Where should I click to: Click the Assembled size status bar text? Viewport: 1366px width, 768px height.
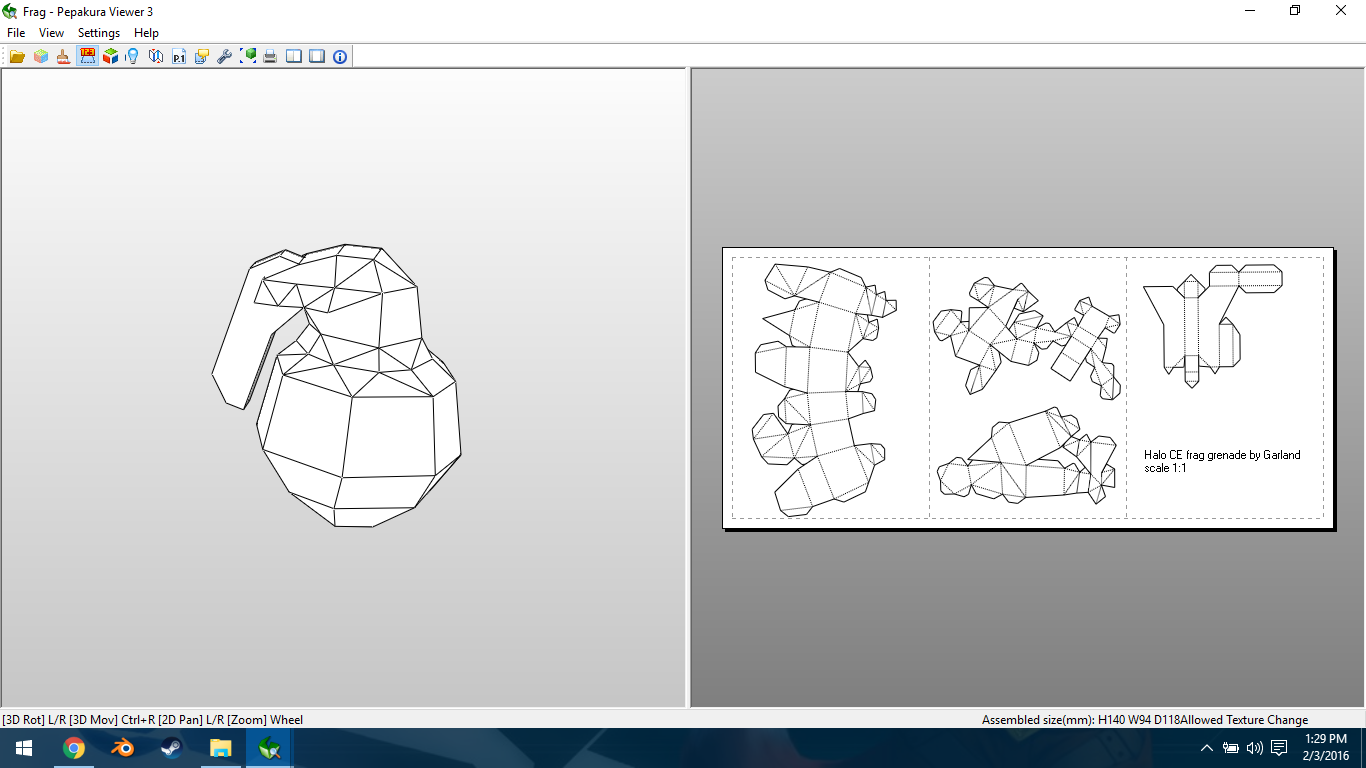(x=1081, y=720)
